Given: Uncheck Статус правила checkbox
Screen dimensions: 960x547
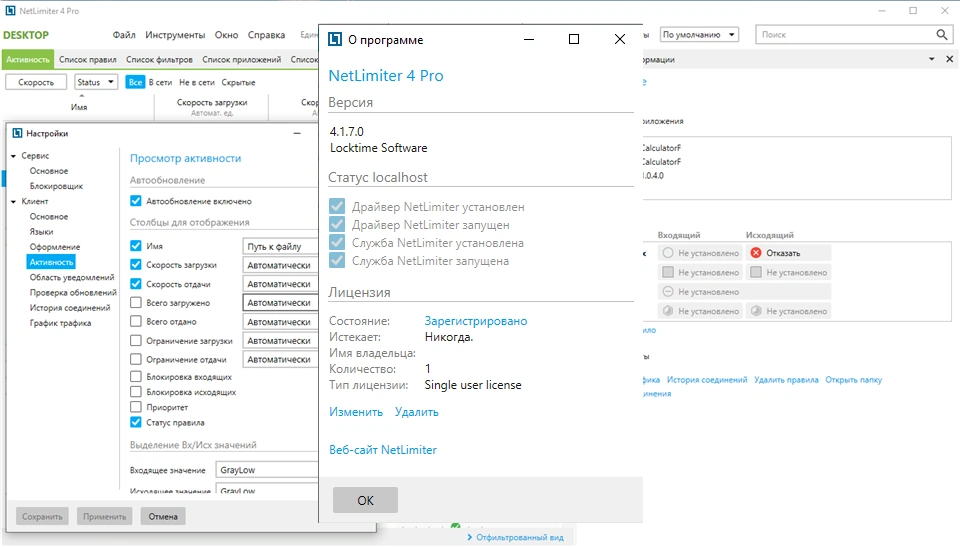Looking at the screenshot, I should point(136,423).
